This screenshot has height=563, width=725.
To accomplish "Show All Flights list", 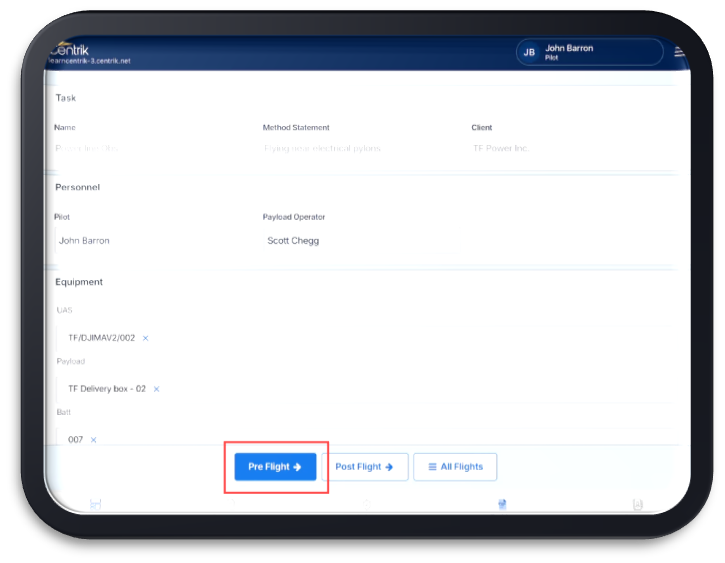I will pos(455,467).
